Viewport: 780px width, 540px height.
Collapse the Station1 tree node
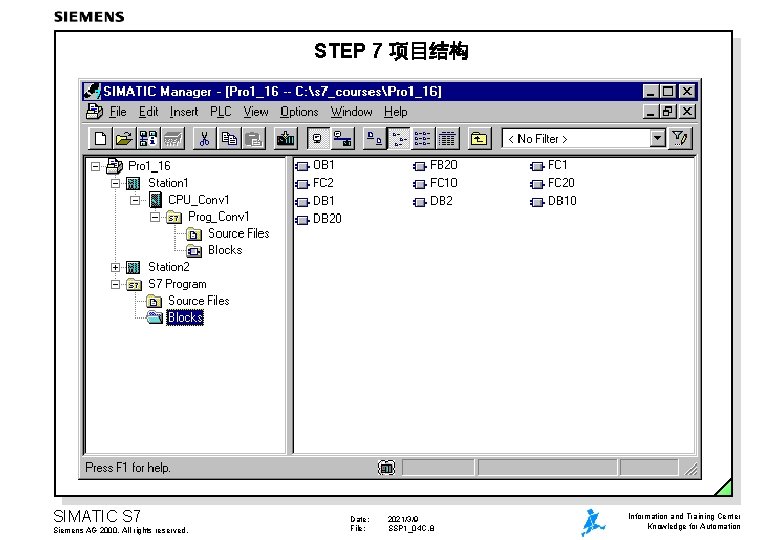(115, 183)
